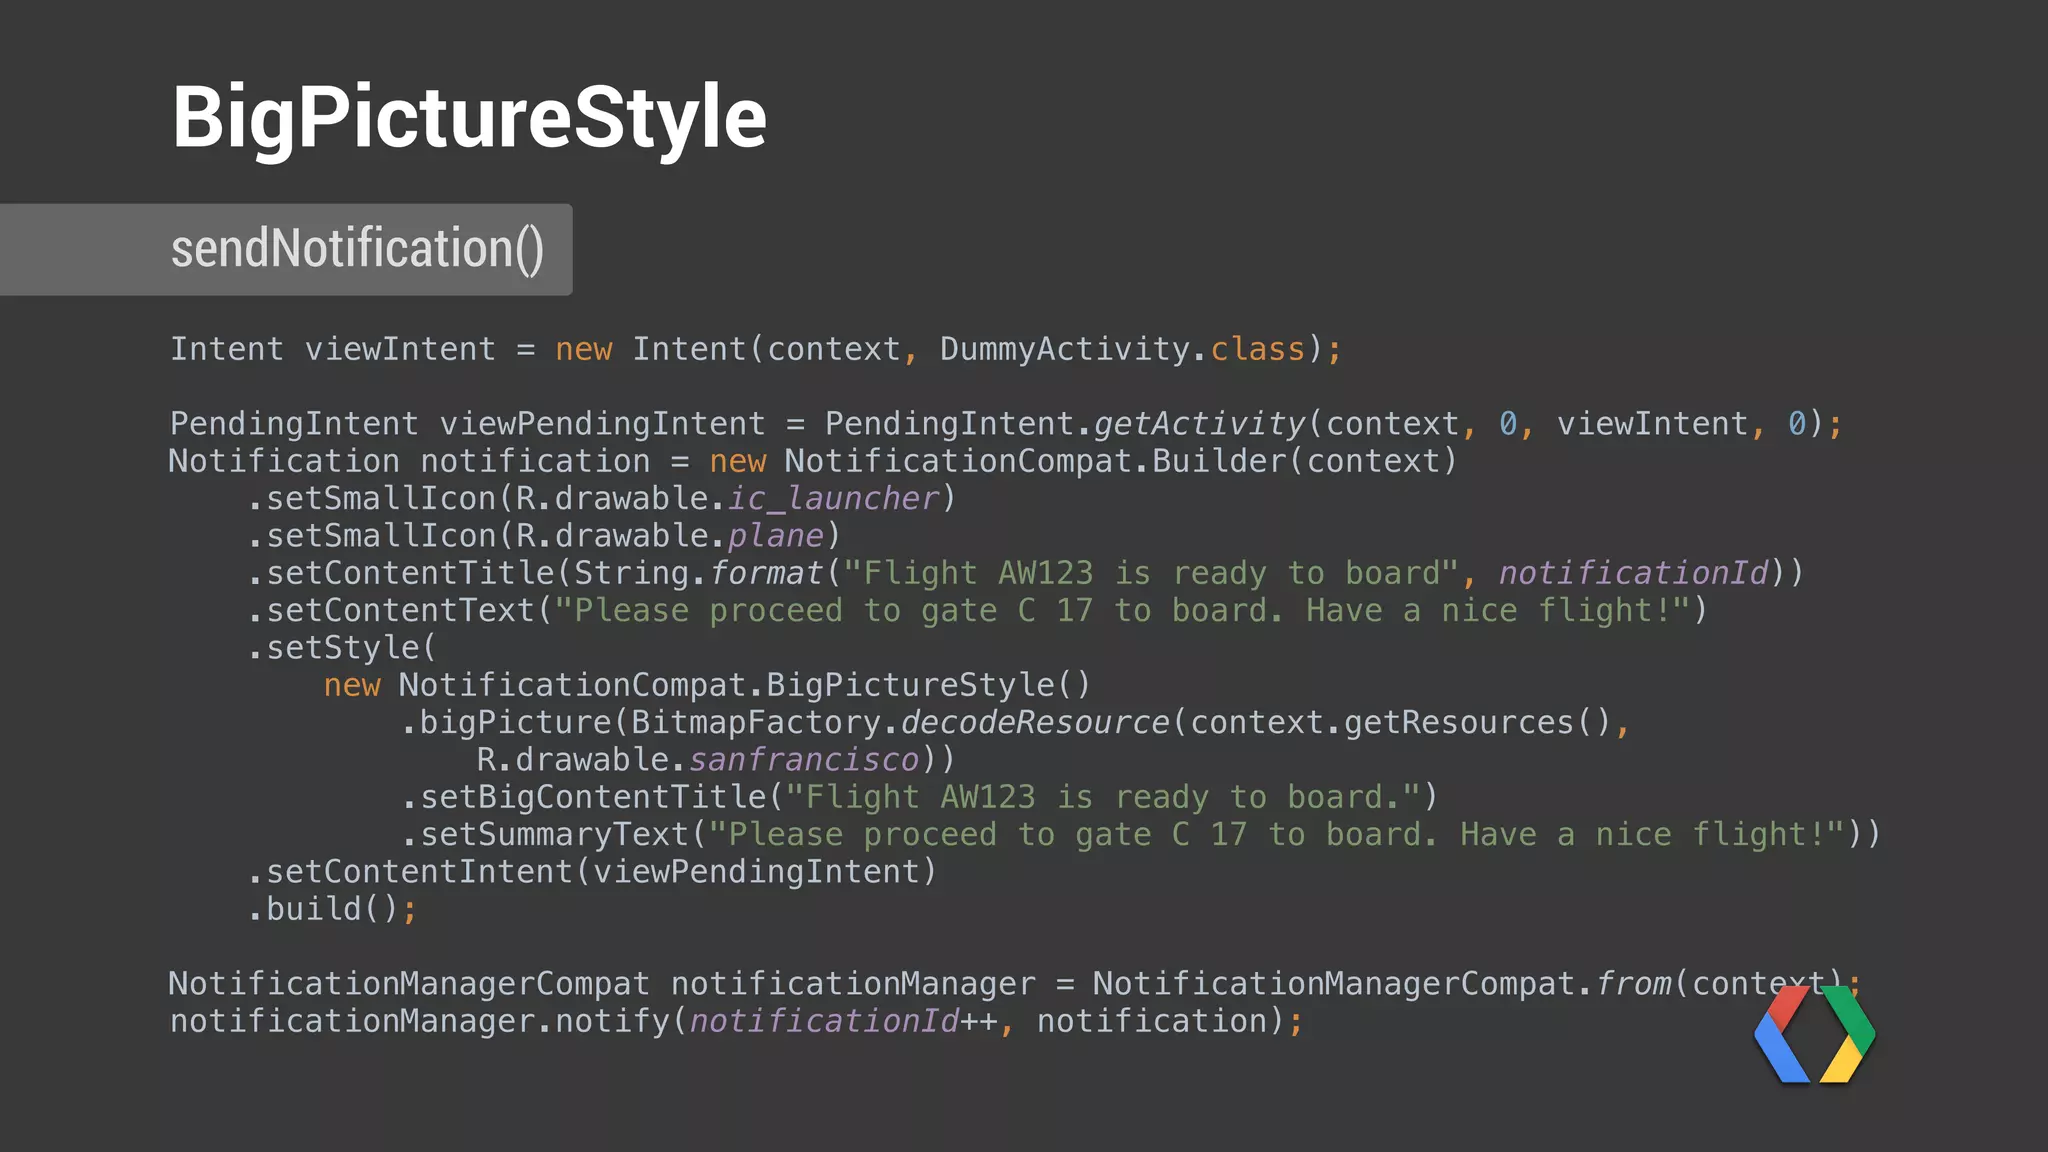
Task: Click 'new NotificationCompat.BigPictureStyle()' line
Action: click(707, 685)
